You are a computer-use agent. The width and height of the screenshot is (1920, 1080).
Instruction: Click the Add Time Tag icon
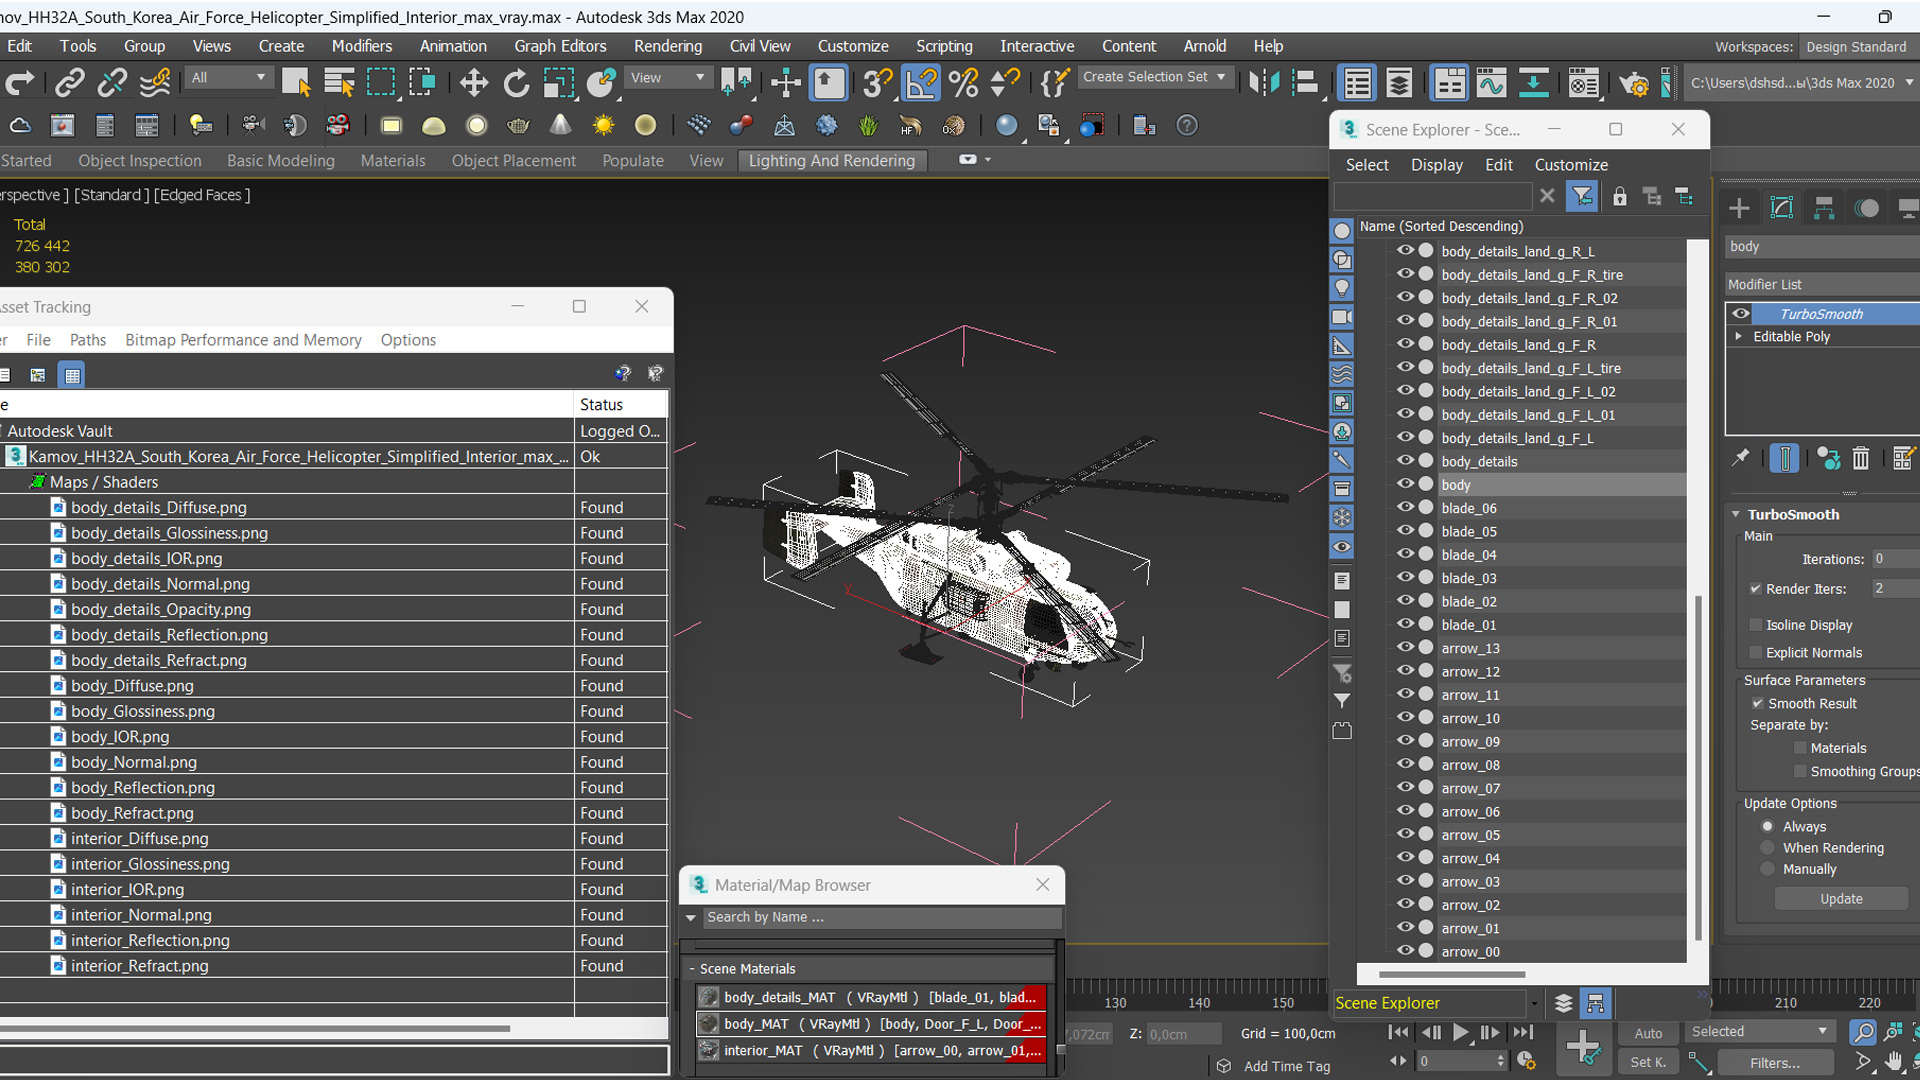point(1224,1066)
